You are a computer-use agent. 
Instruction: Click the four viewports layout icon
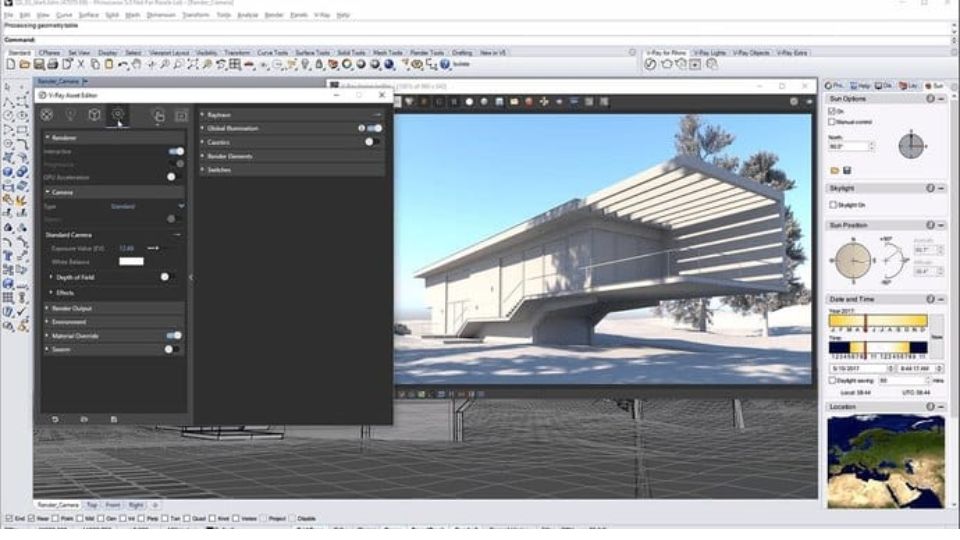[235, 64]
